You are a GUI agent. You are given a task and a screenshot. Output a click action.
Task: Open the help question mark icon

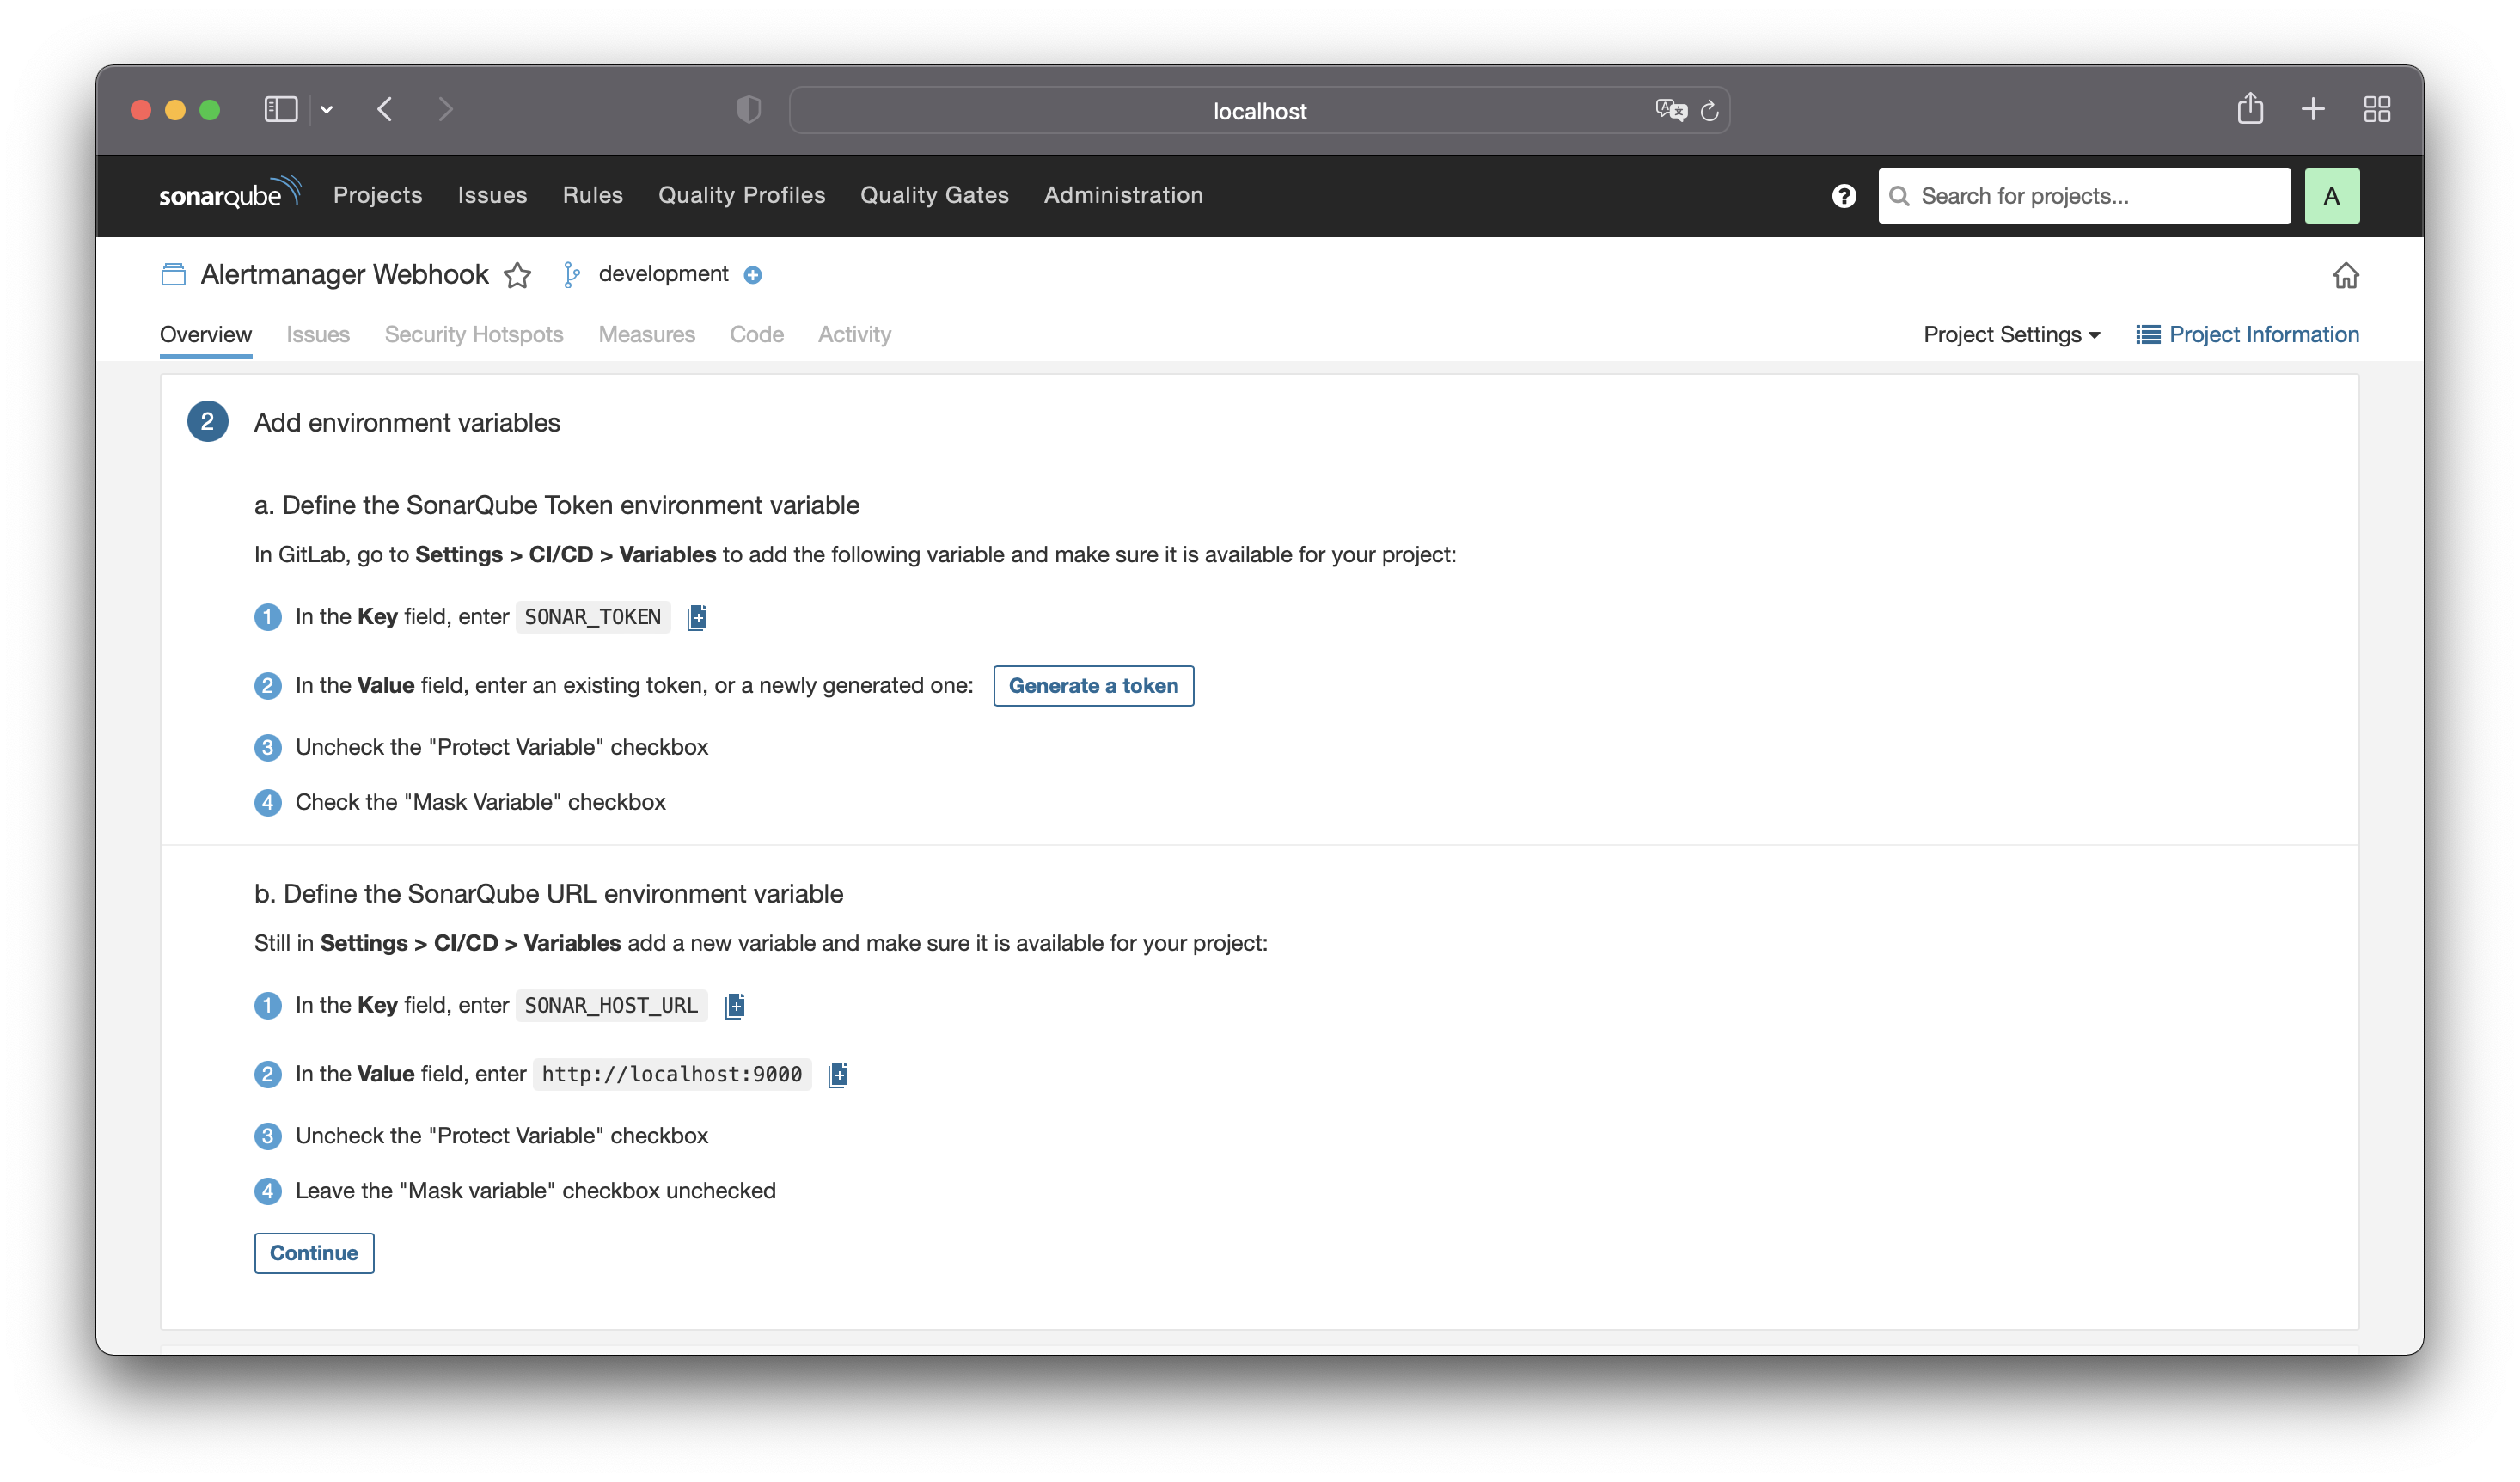(x=1844, y=196)
